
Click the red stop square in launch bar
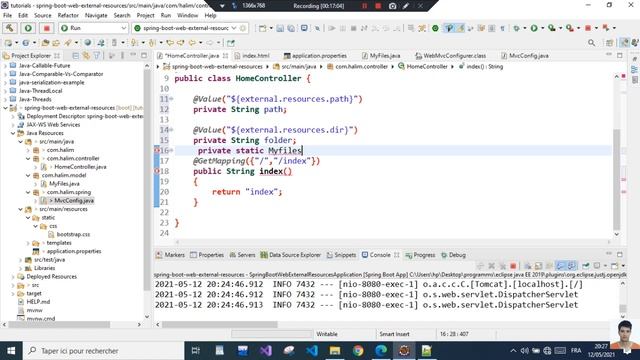(x=47, y=28)
